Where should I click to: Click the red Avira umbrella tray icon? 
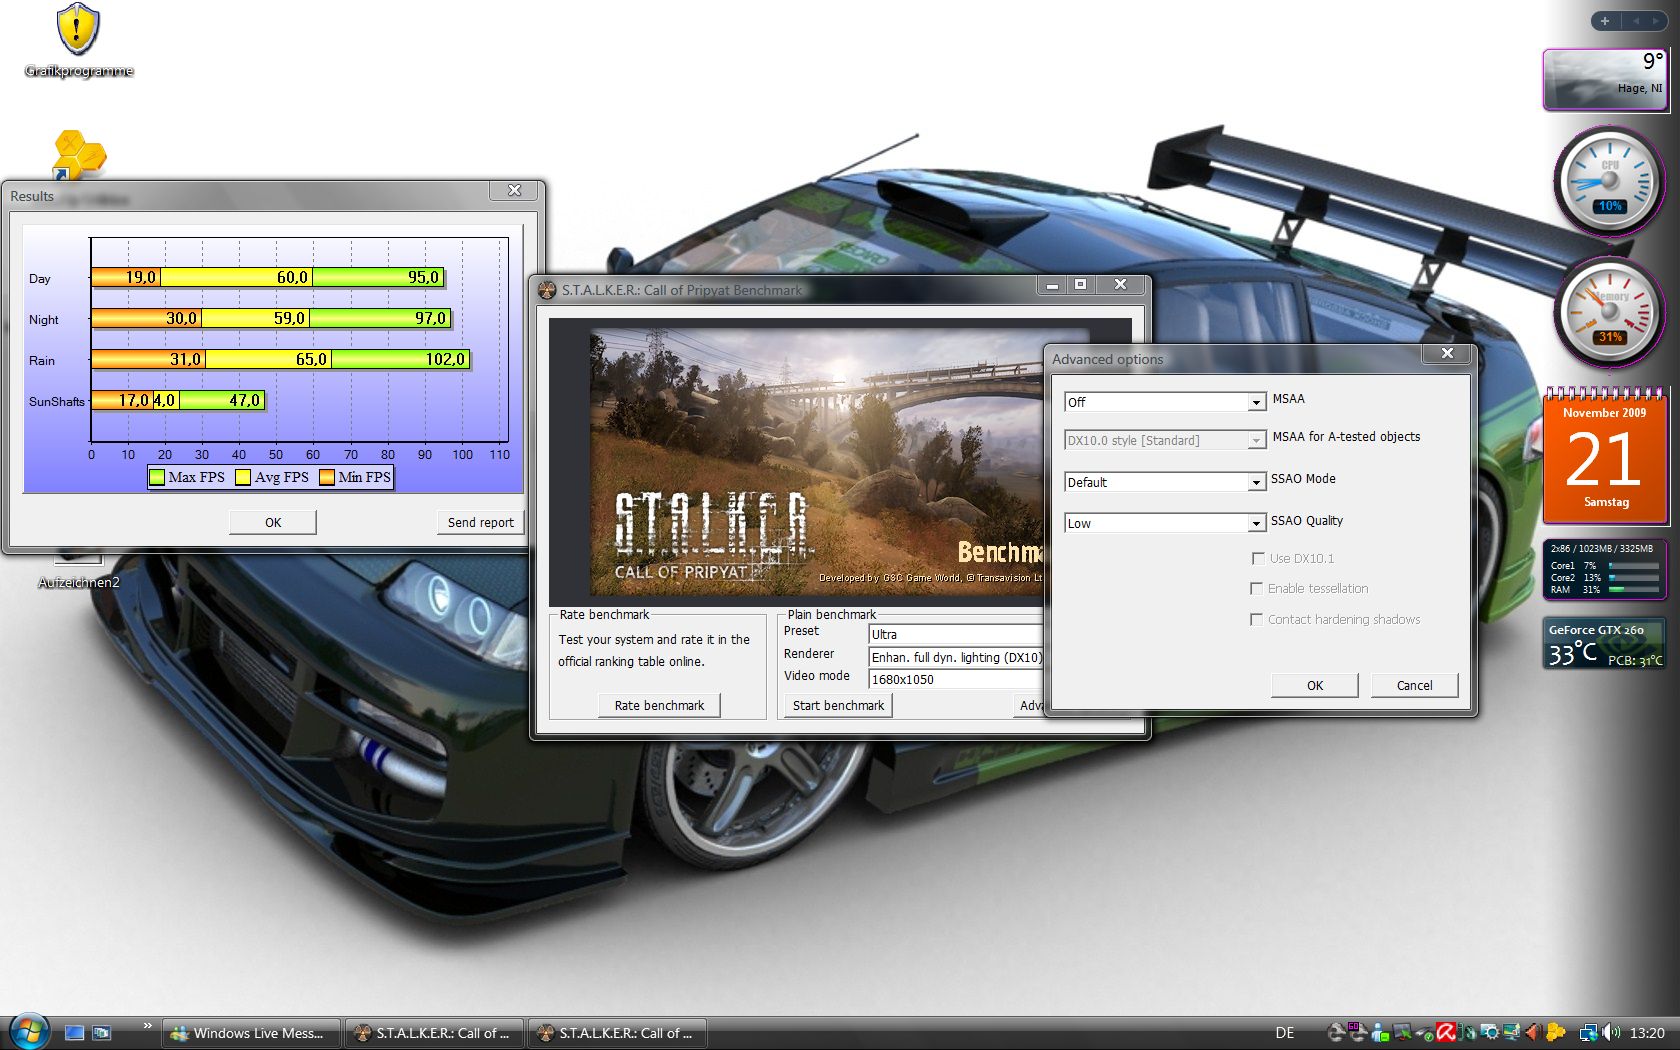point(1446,1032)
